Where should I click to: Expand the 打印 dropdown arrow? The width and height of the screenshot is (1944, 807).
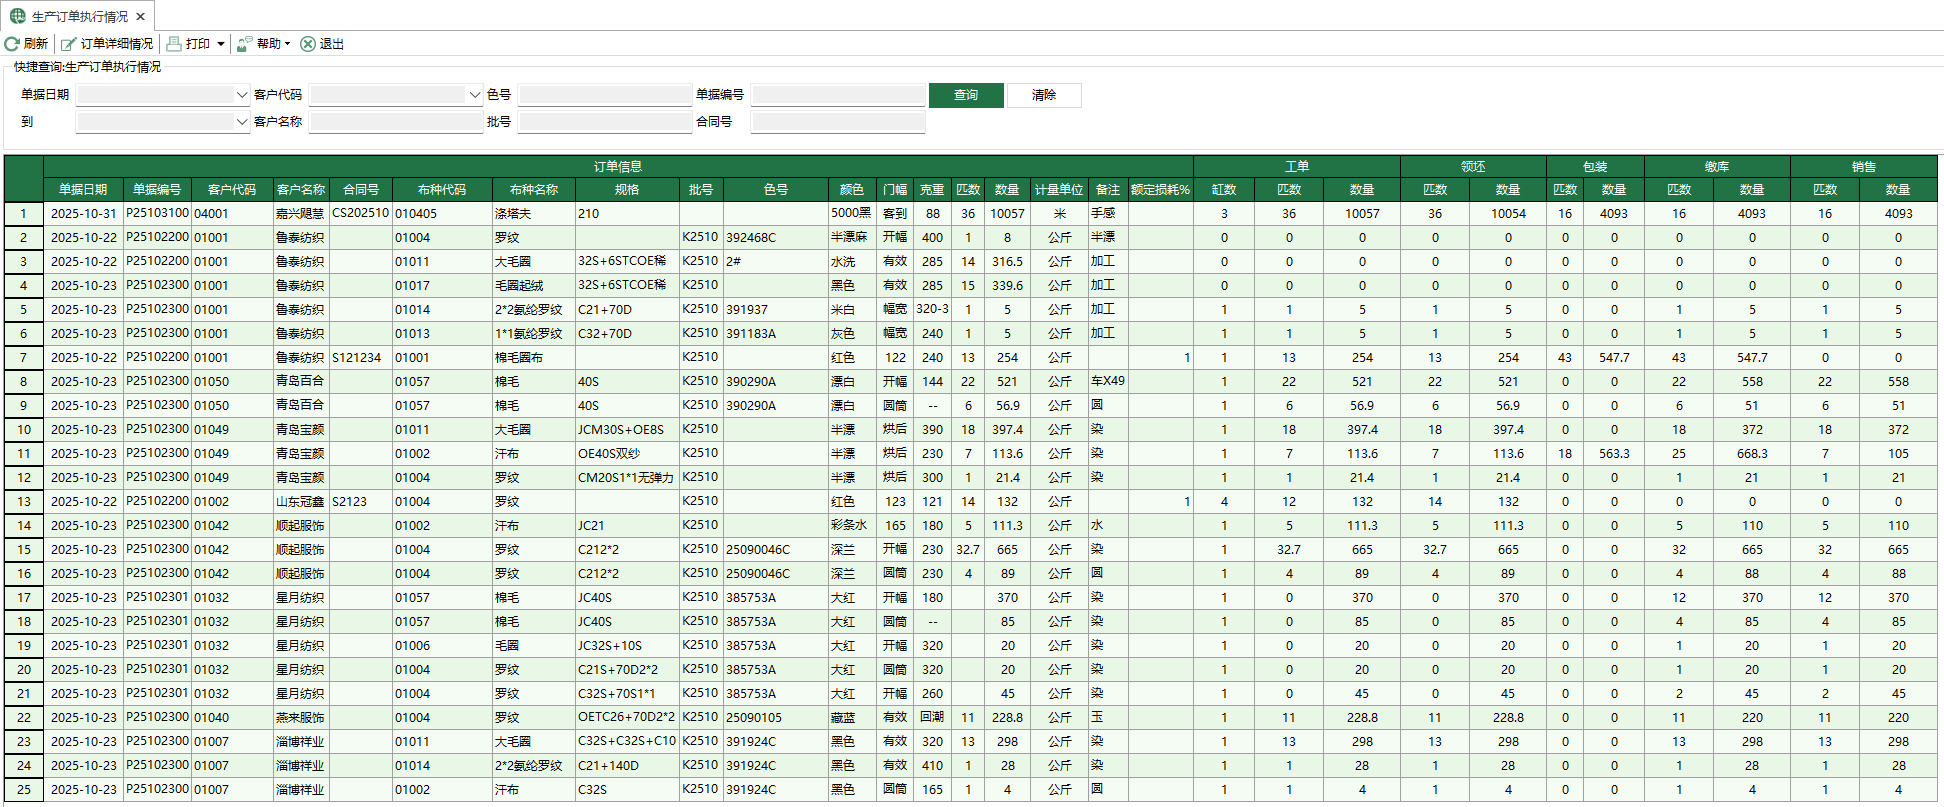tap(221, 44)
